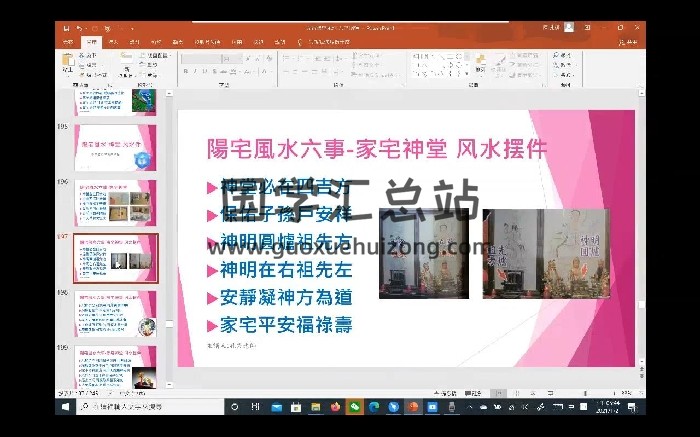Click the Find icon in editing group
Screen dimensions: 700x437
(x=564, y=55)
